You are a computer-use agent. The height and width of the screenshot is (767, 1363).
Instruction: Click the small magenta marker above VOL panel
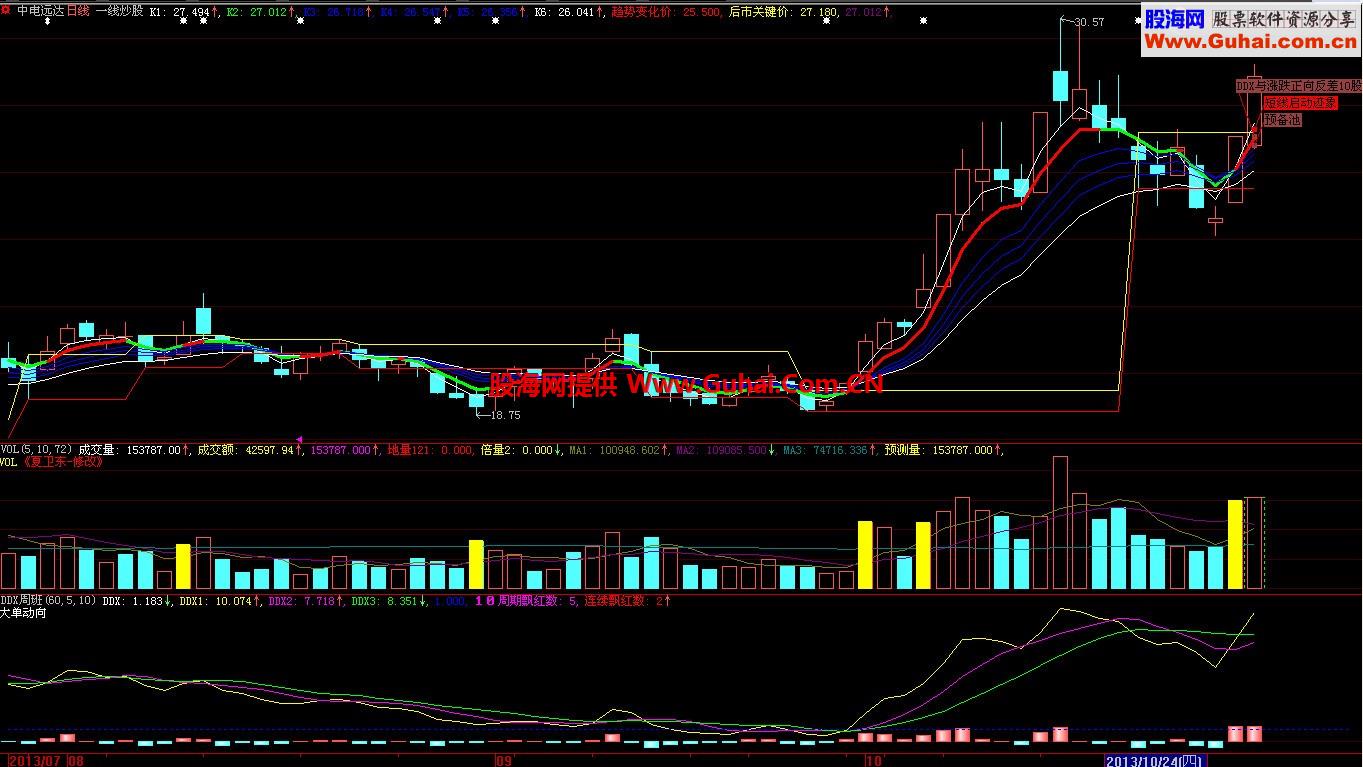tap(299, 438)
